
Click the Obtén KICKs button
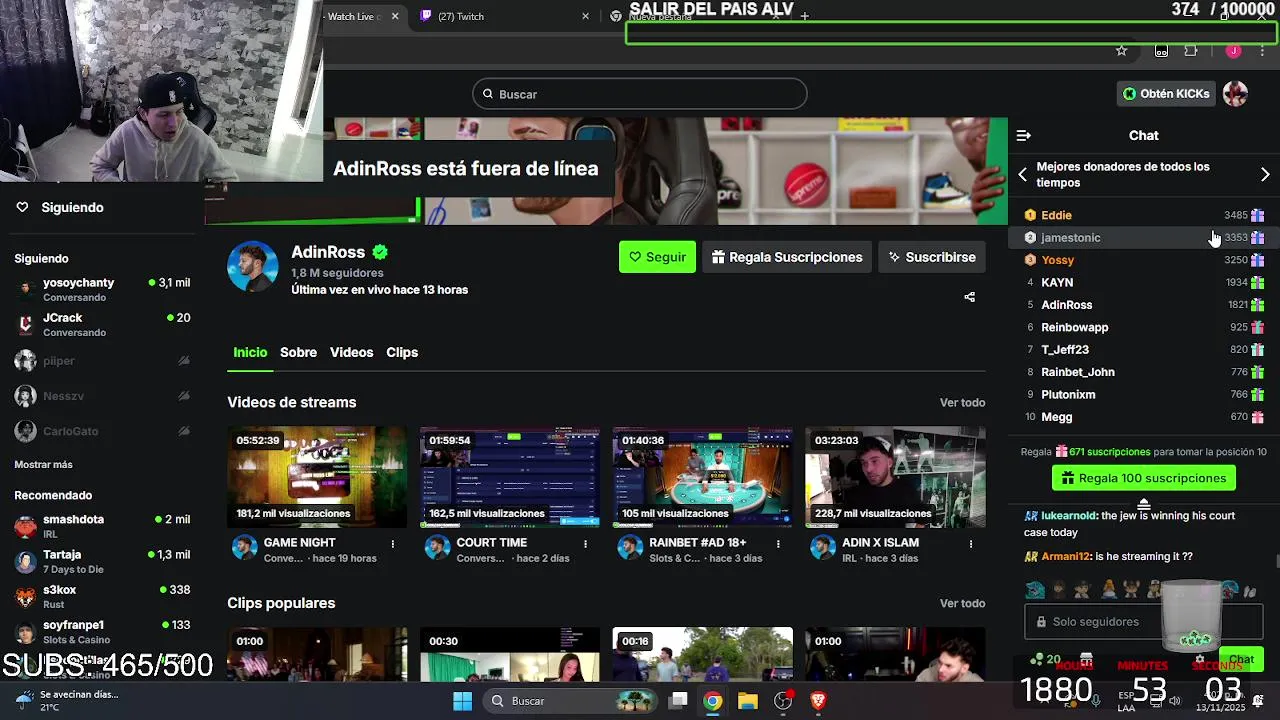click(x=1166, y=94)
